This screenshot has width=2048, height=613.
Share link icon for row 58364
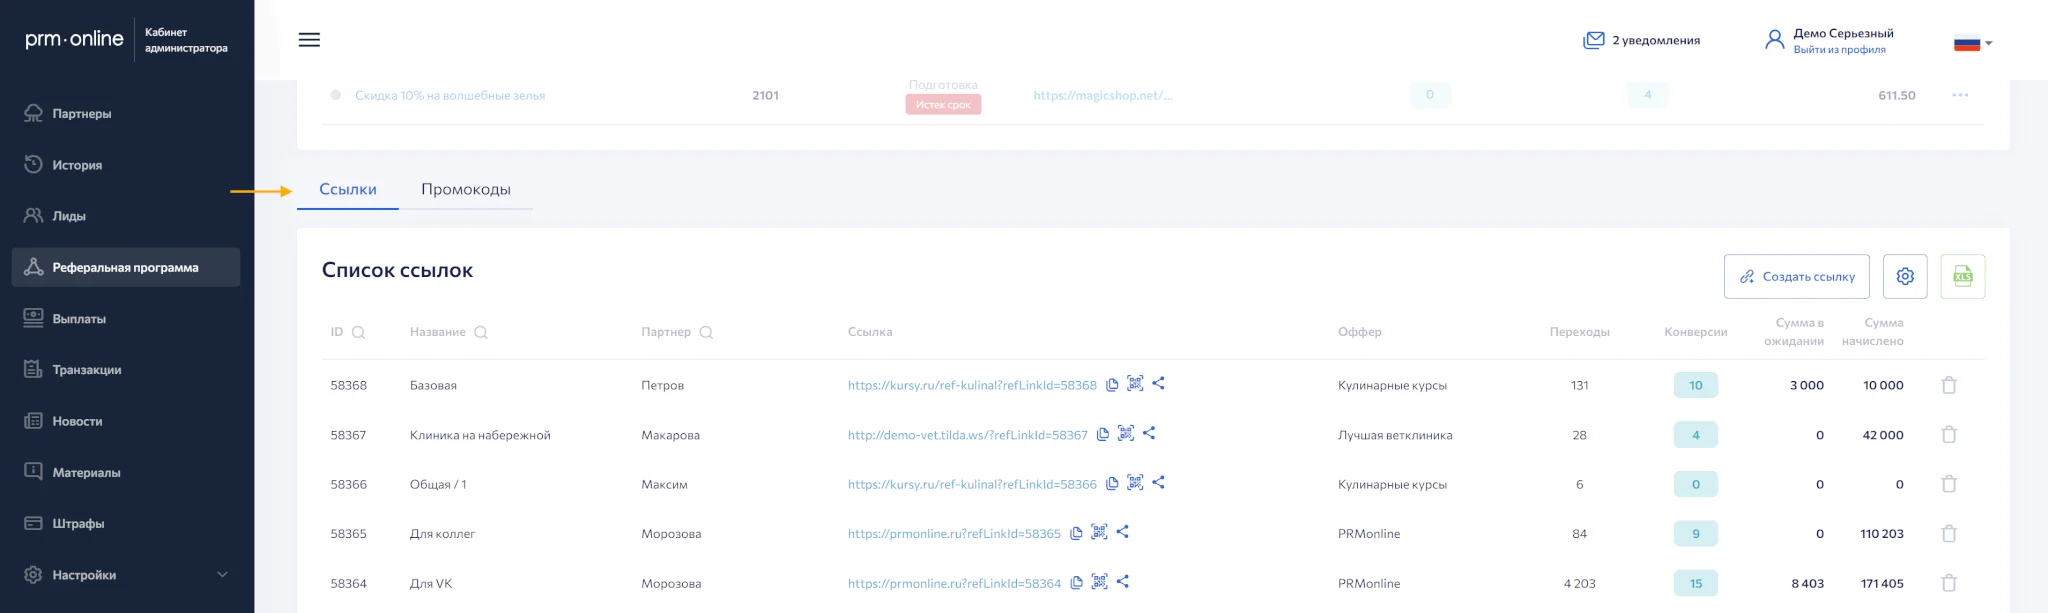pyautogui.click(x=1122, y=581)
